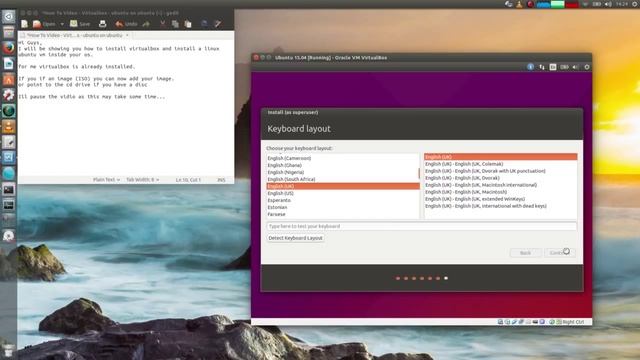Open LibreOffice Writer from the launcher
The image size is (640, 360).
[9, 64]
